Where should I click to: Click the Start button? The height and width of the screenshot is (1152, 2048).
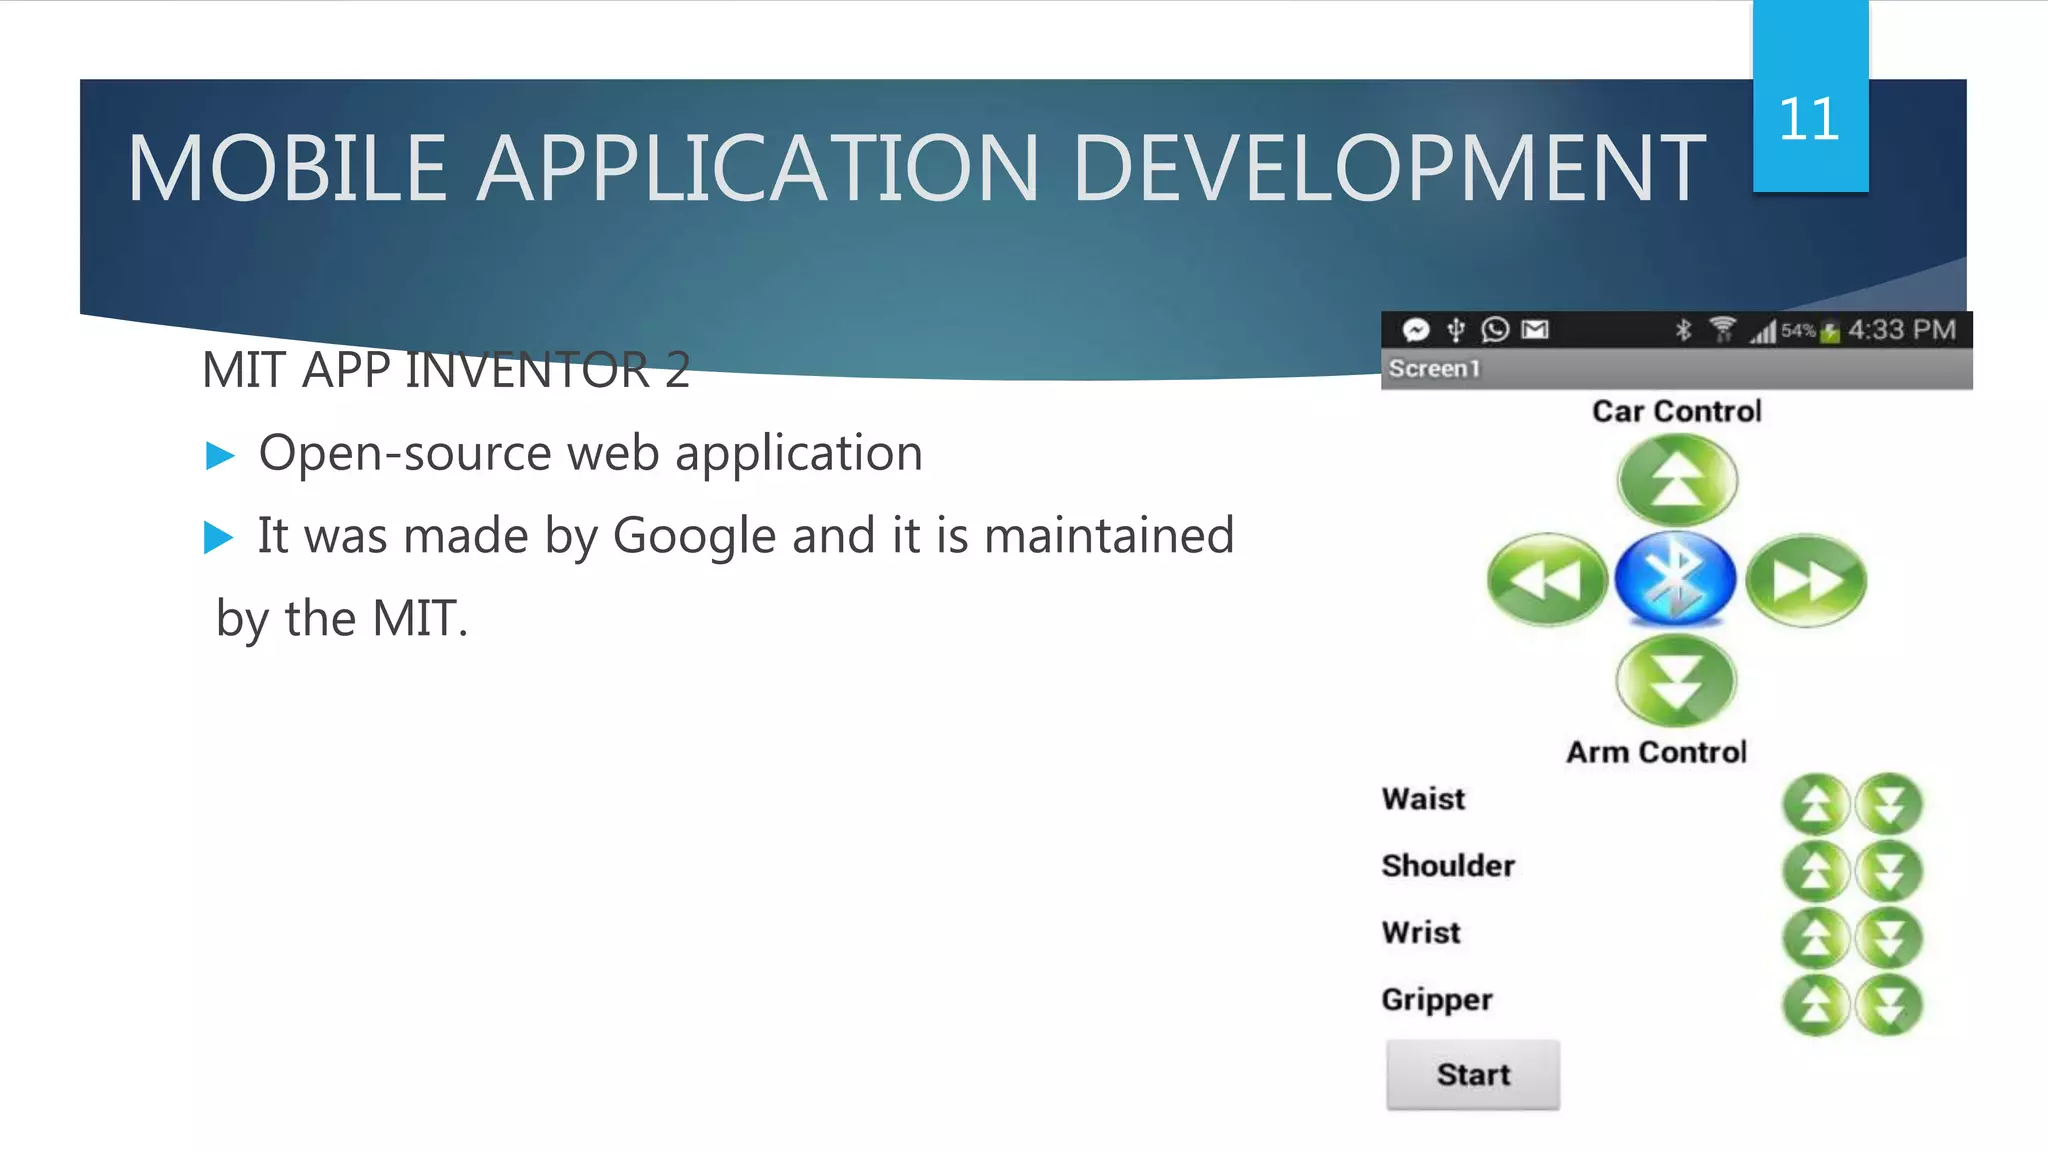1472,1075
